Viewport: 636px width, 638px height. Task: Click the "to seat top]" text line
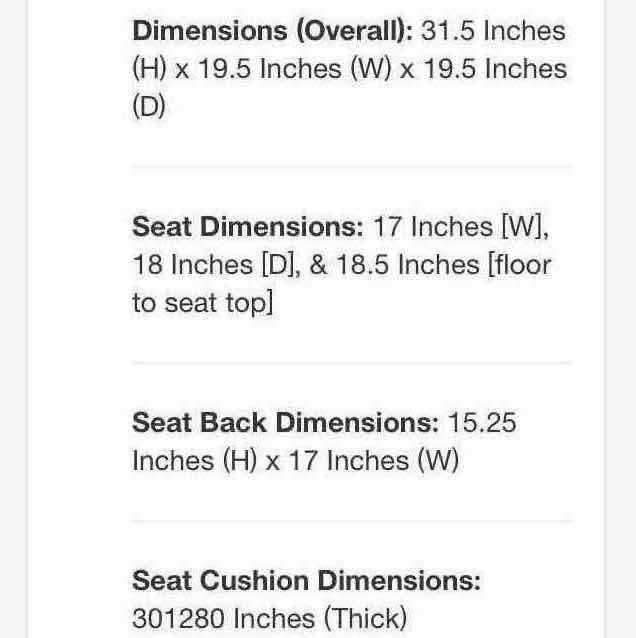tap(202, 303)
